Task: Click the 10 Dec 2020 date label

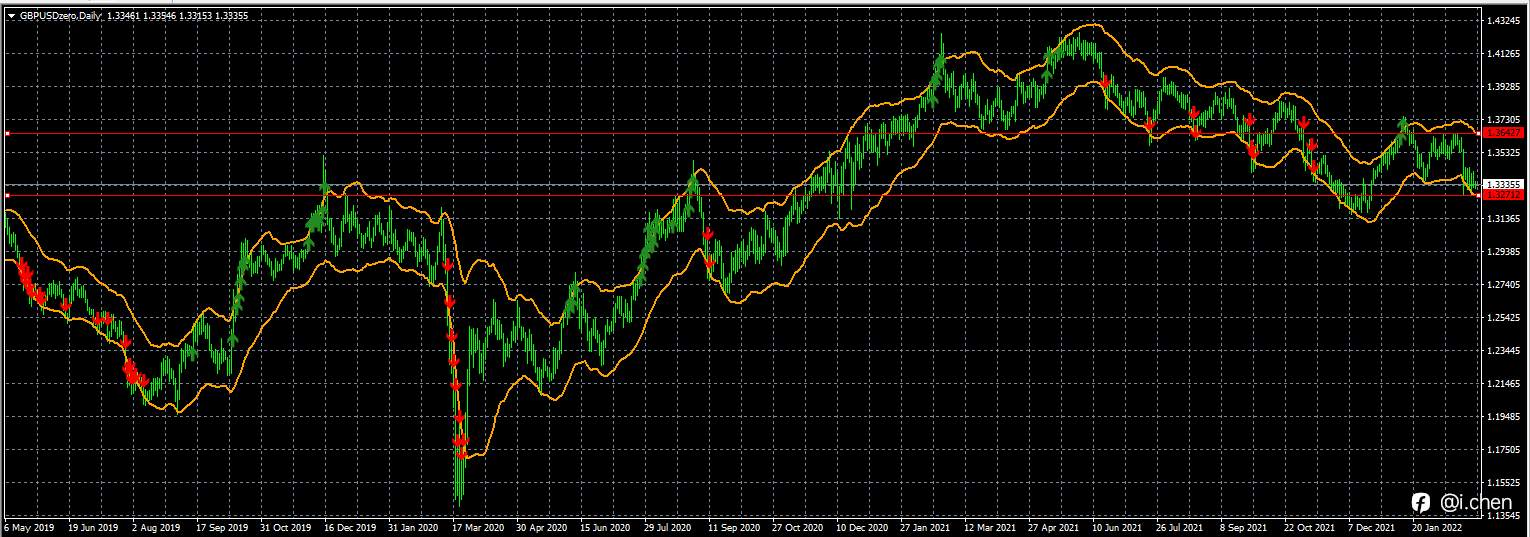Action: (861, 526)
